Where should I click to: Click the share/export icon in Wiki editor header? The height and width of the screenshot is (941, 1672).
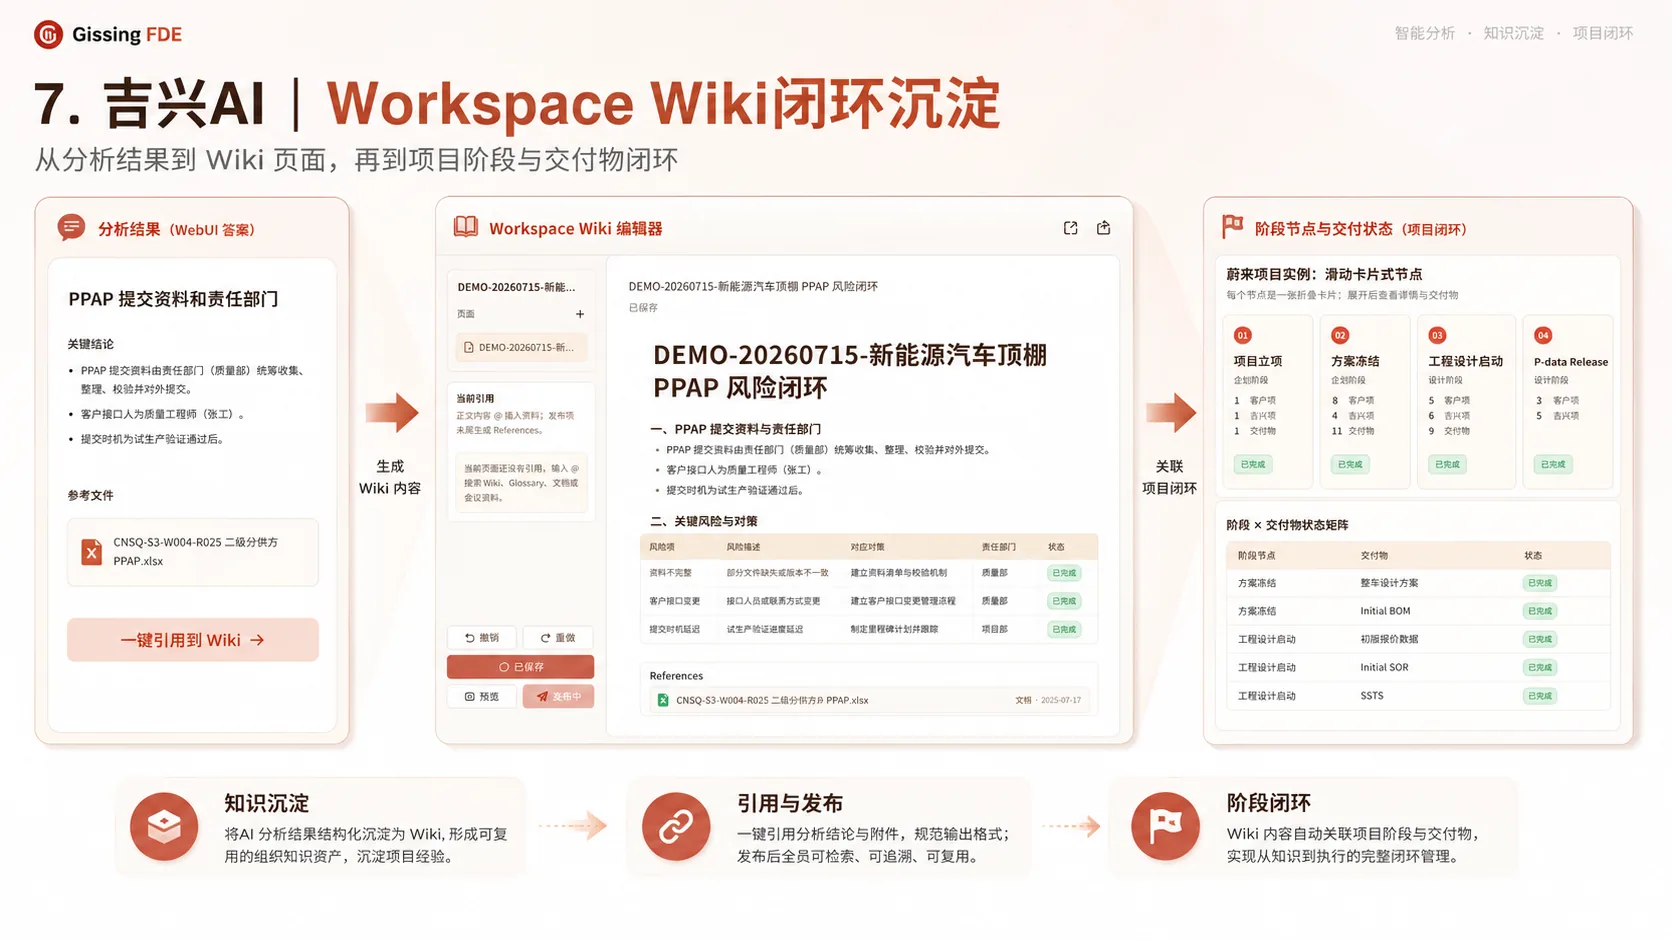point(1104,228)
